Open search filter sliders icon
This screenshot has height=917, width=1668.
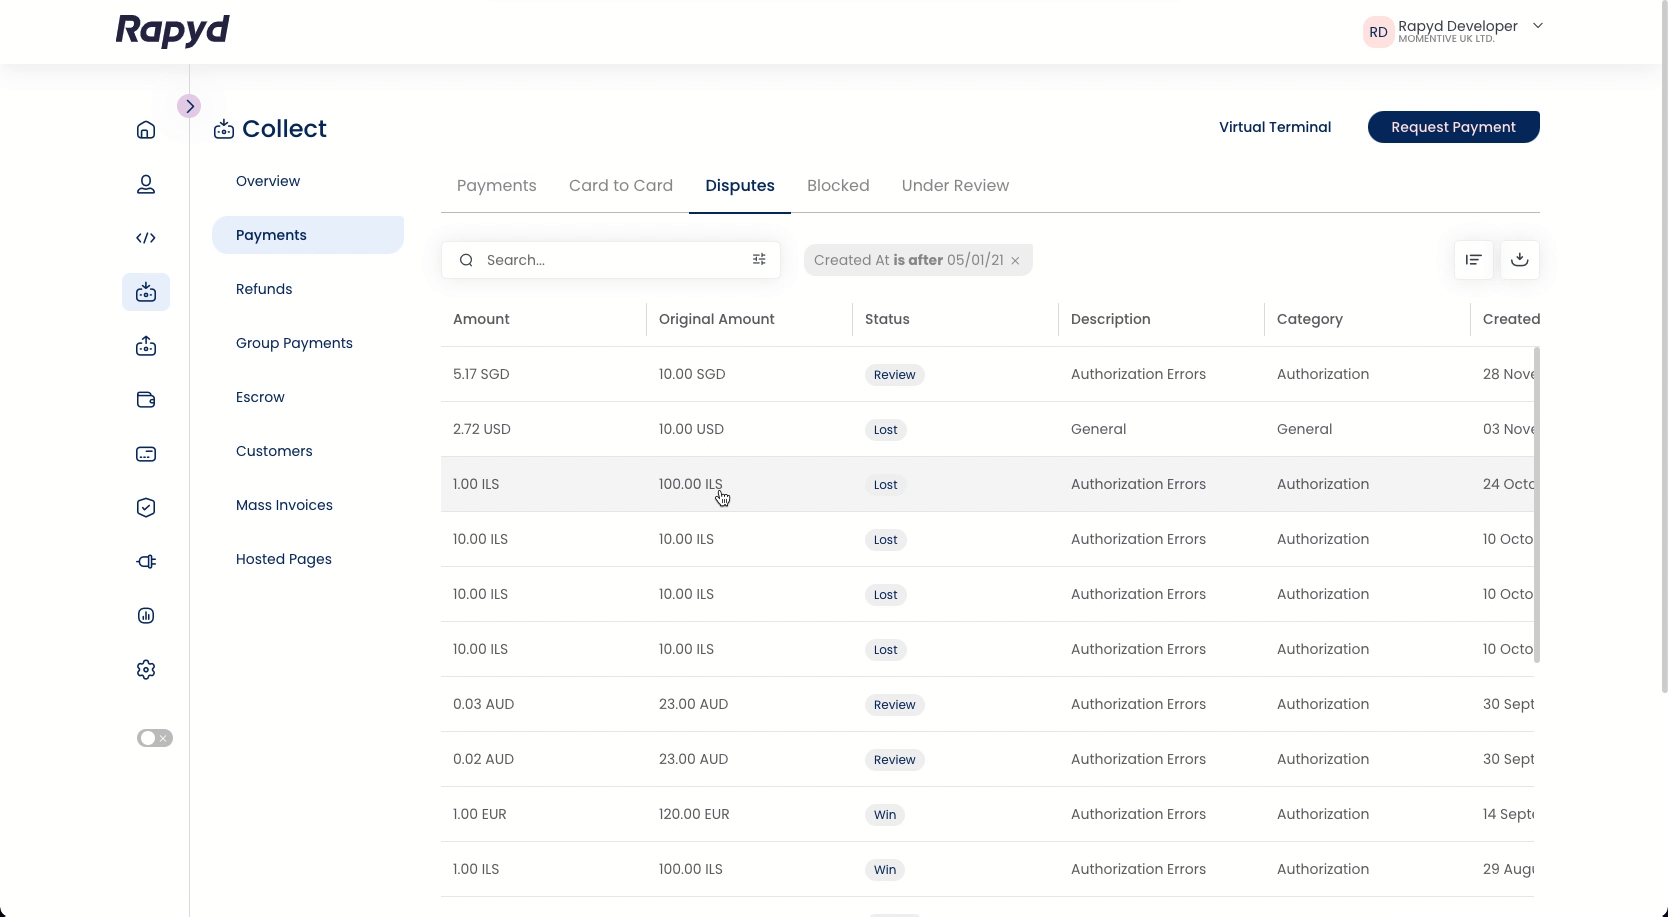click(x=759, y=260)
